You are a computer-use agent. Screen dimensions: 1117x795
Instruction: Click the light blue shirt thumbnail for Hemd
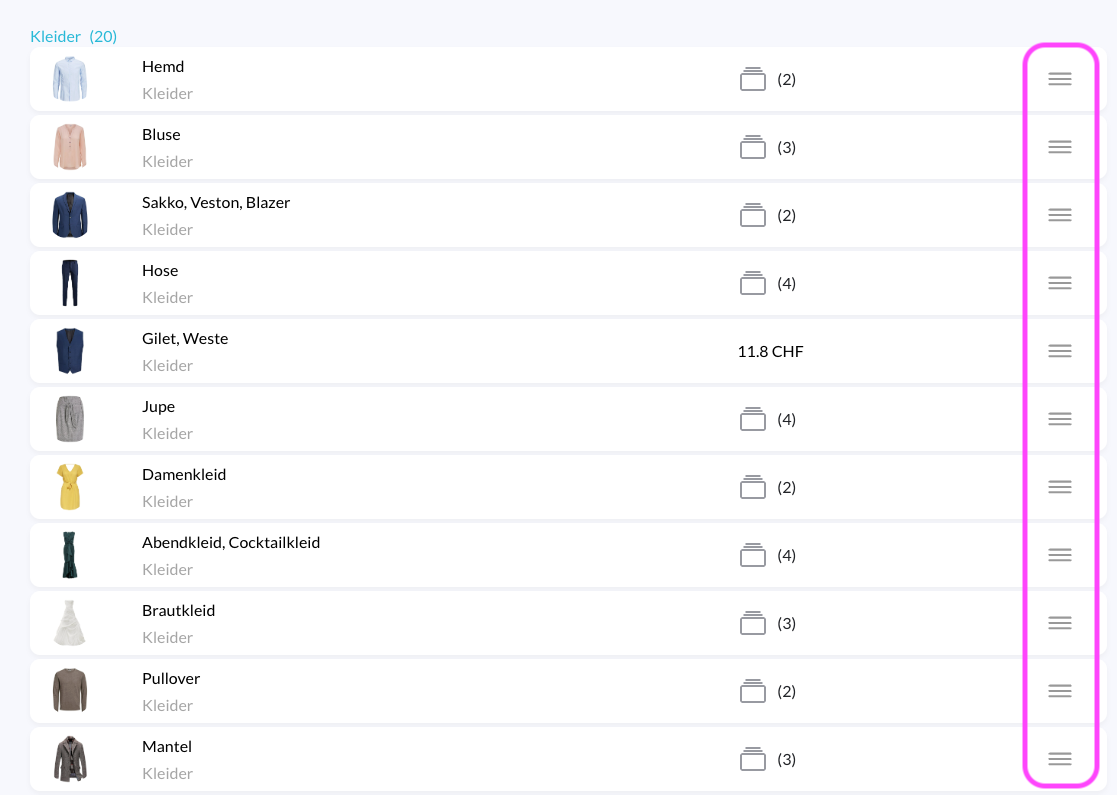pyautogui.click(x=70, y=79)
